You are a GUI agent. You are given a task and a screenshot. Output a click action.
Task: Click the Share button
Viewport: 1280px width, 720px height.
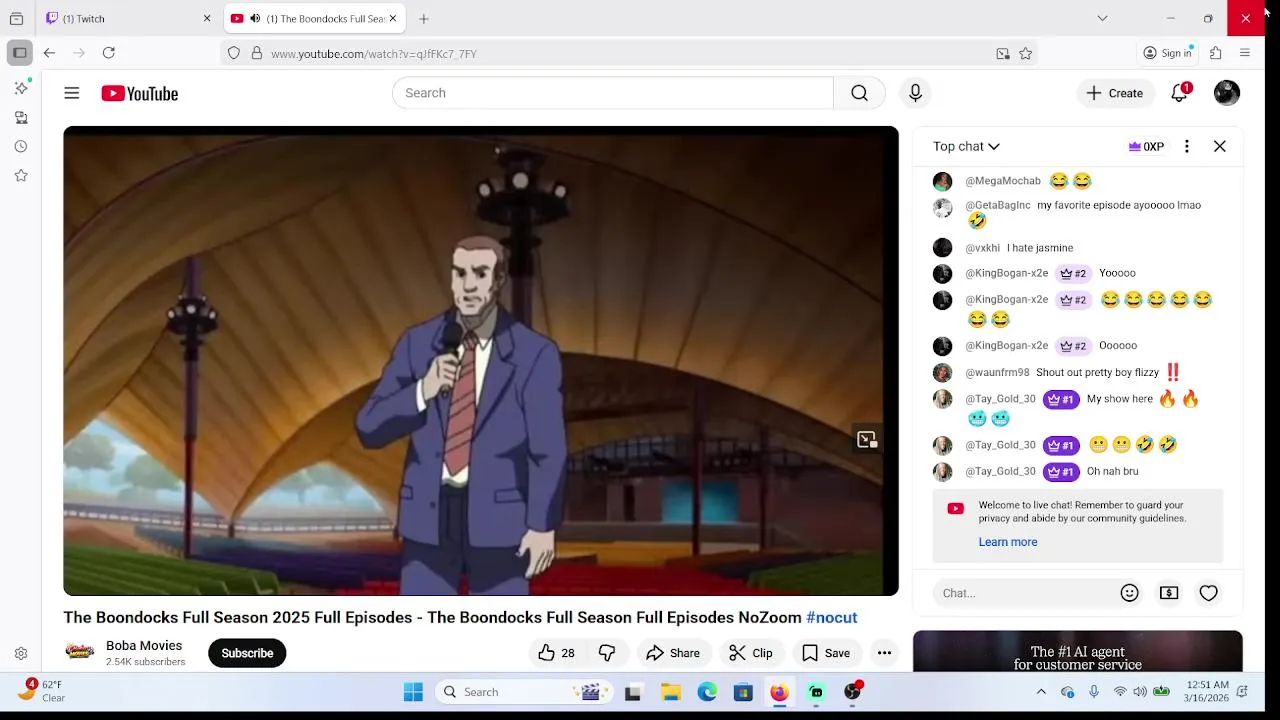click(x=673, y=653)
